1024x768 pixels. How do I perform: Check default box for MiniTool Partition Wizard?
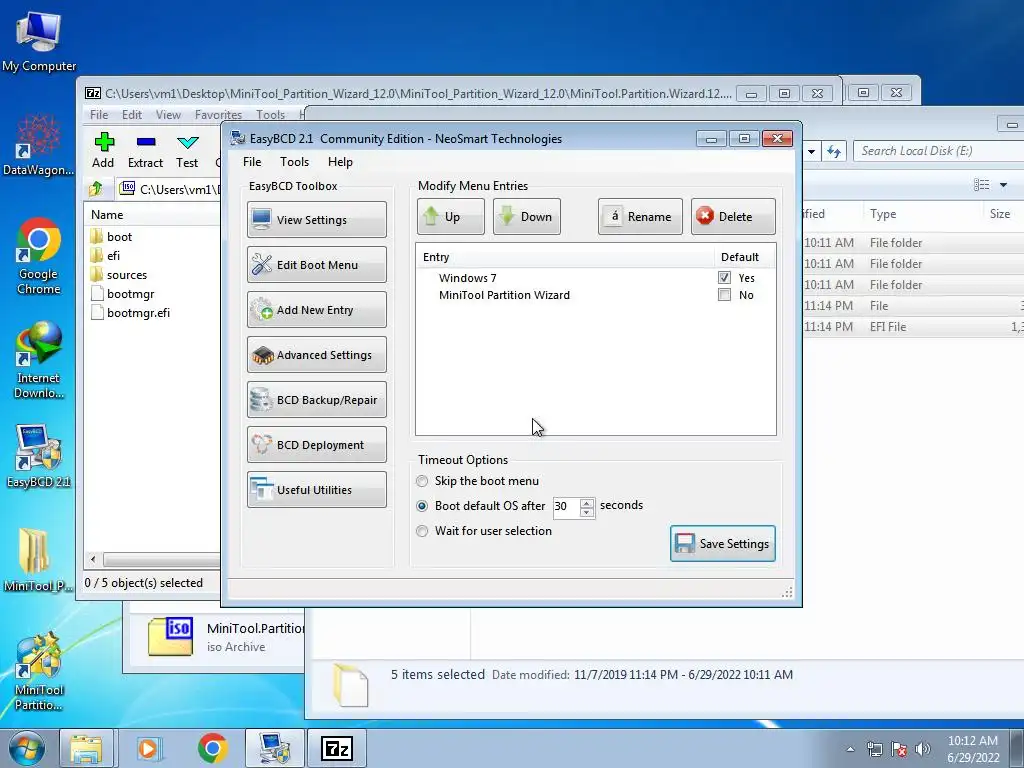[724, 295]
